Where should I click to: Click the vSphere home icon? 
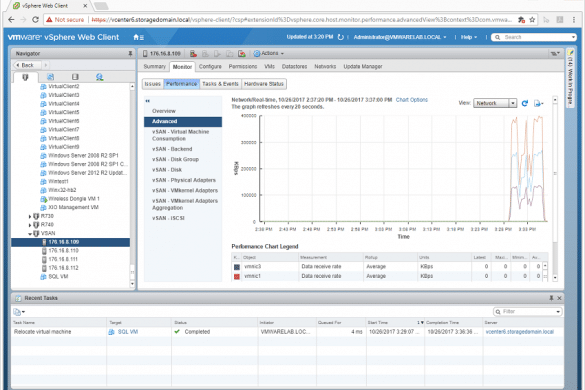[x=138, y=37]
